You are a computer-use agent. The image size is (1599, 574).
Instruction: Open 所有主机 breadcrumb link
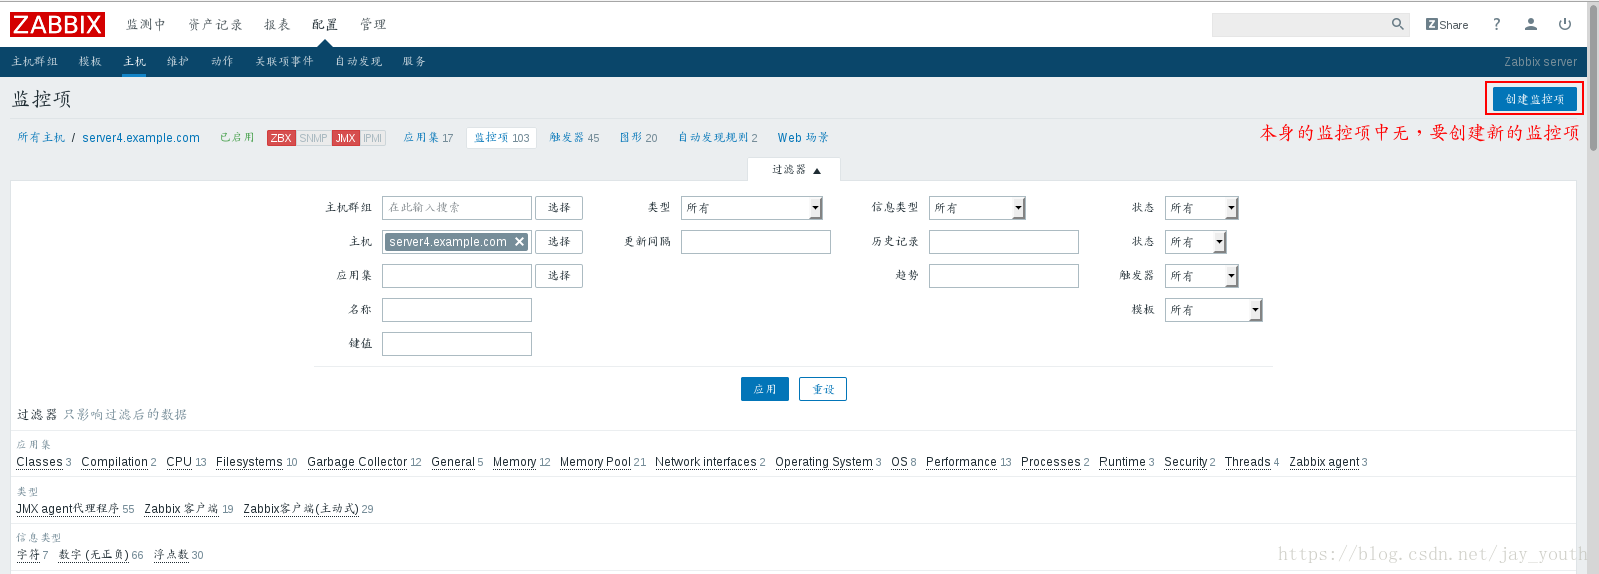pos(41,138)
